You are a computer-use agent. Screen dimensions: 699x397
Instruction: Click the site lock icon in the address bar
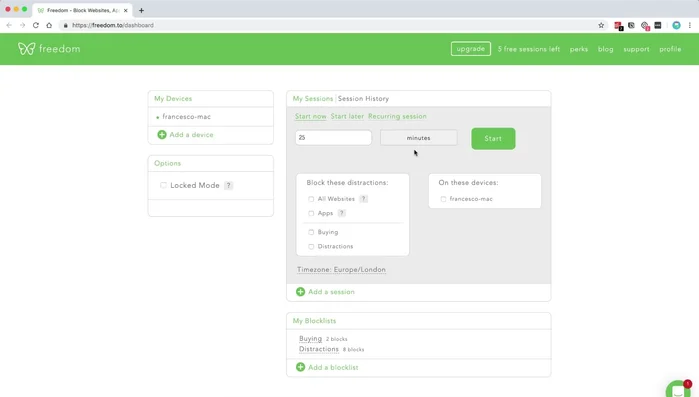(x=66, y=25)
